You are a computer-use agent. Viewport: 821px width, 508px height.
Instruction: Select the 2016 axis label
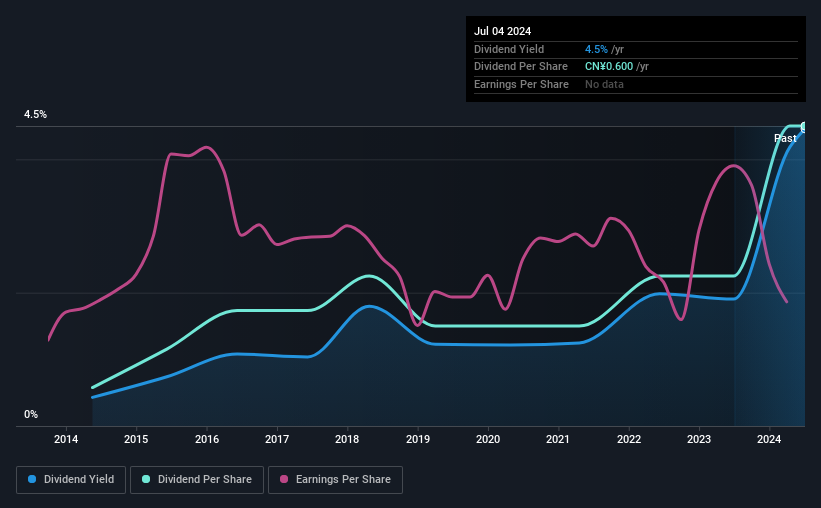point(207,439)
